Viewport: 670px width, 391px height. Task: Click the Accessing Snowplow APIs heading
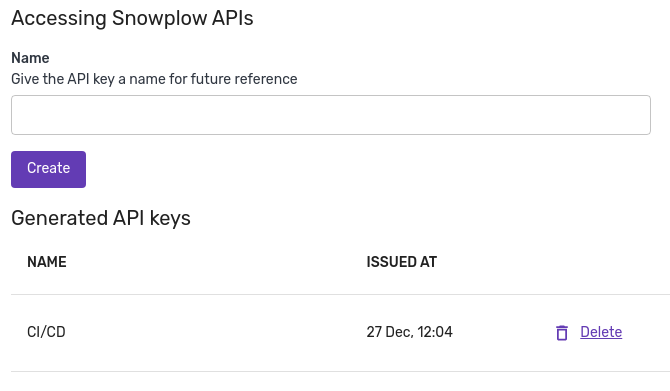(132, 18)
